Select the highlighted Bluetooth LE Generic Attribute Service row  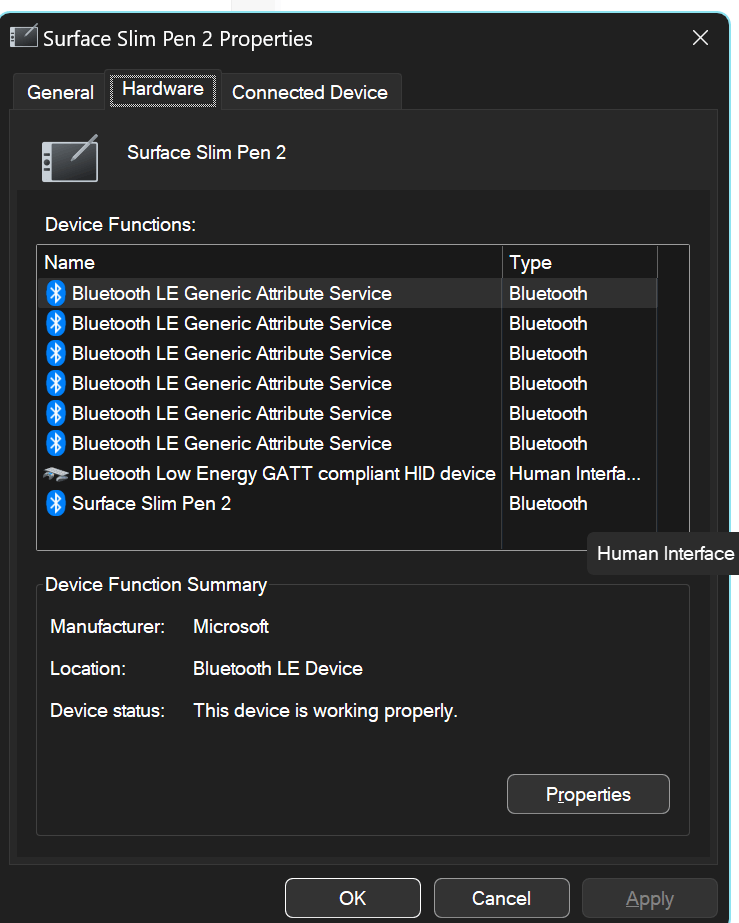(347, 293)
